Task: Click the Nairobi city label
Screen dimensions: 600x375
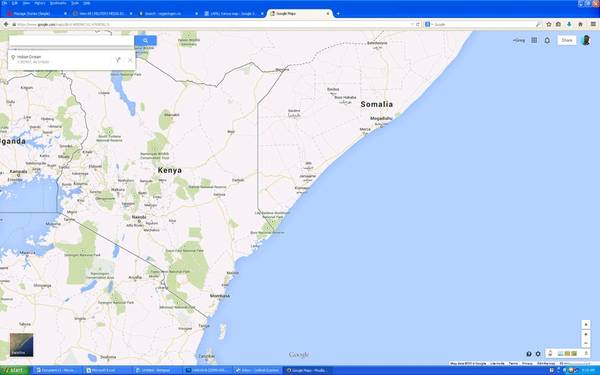Action: click(139, 217)
